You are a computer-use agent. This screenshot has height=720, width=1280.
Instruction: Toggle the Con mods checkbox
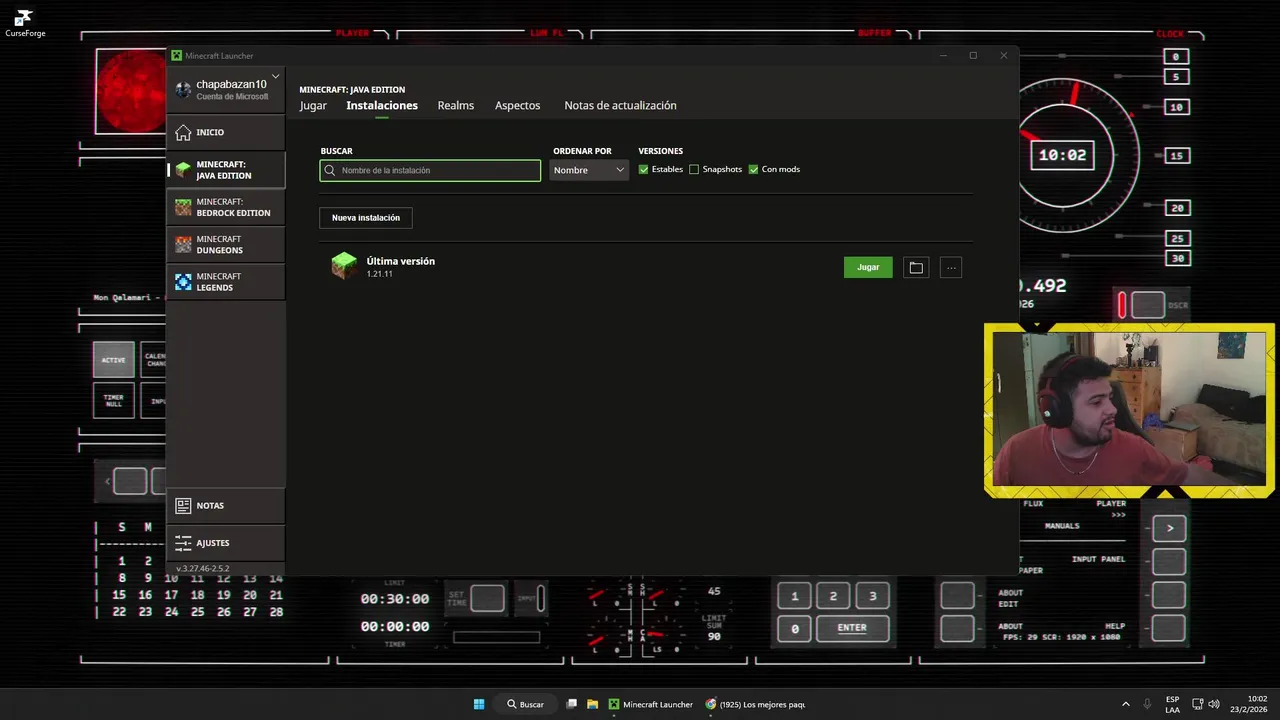tap(753, 169)
